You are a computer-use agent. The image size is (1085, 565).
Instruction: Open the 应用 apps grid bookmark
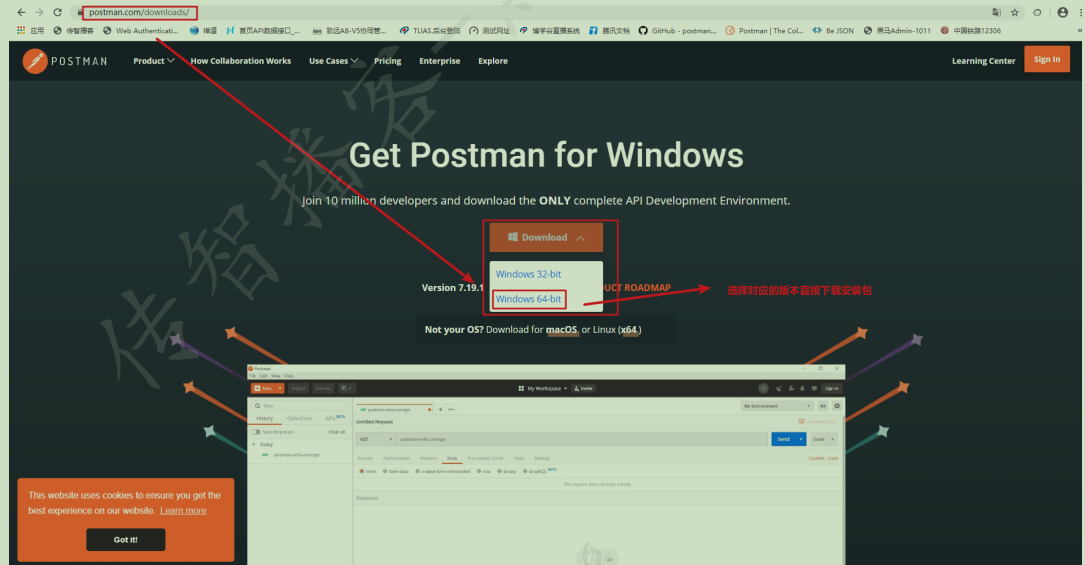(30, 30)
